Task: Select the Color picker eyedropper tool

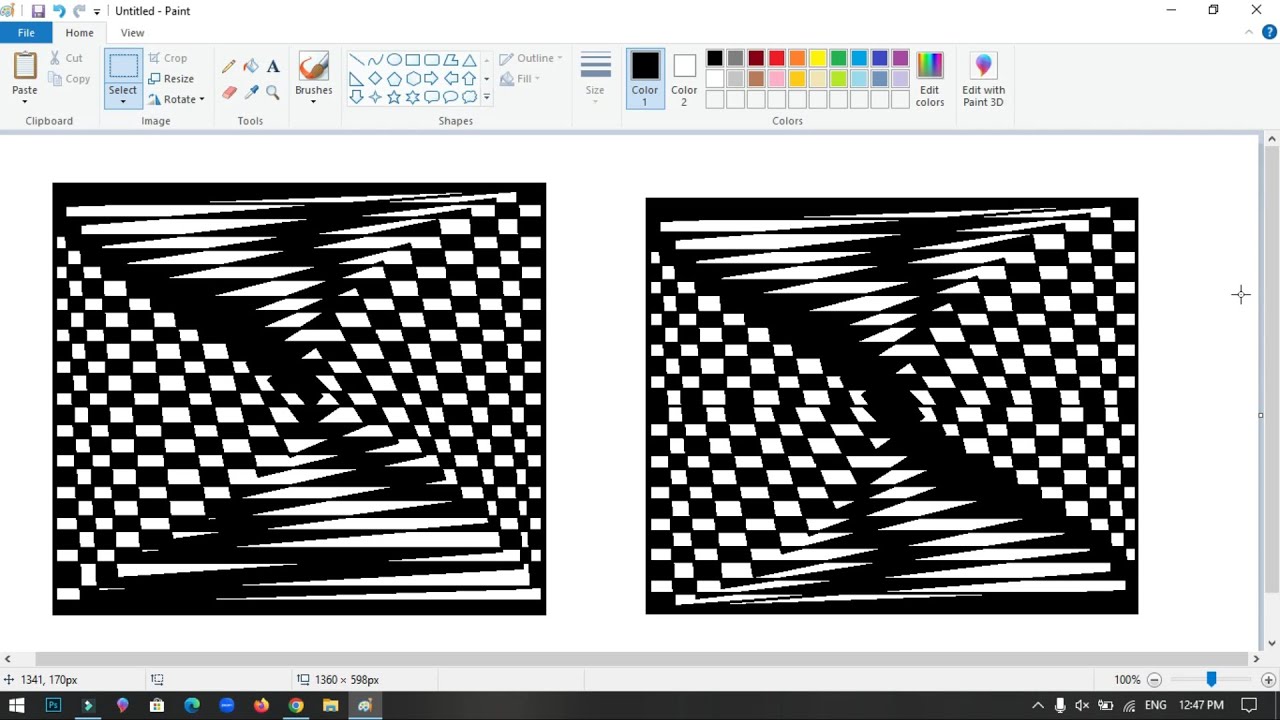Action: coord(250,92)
